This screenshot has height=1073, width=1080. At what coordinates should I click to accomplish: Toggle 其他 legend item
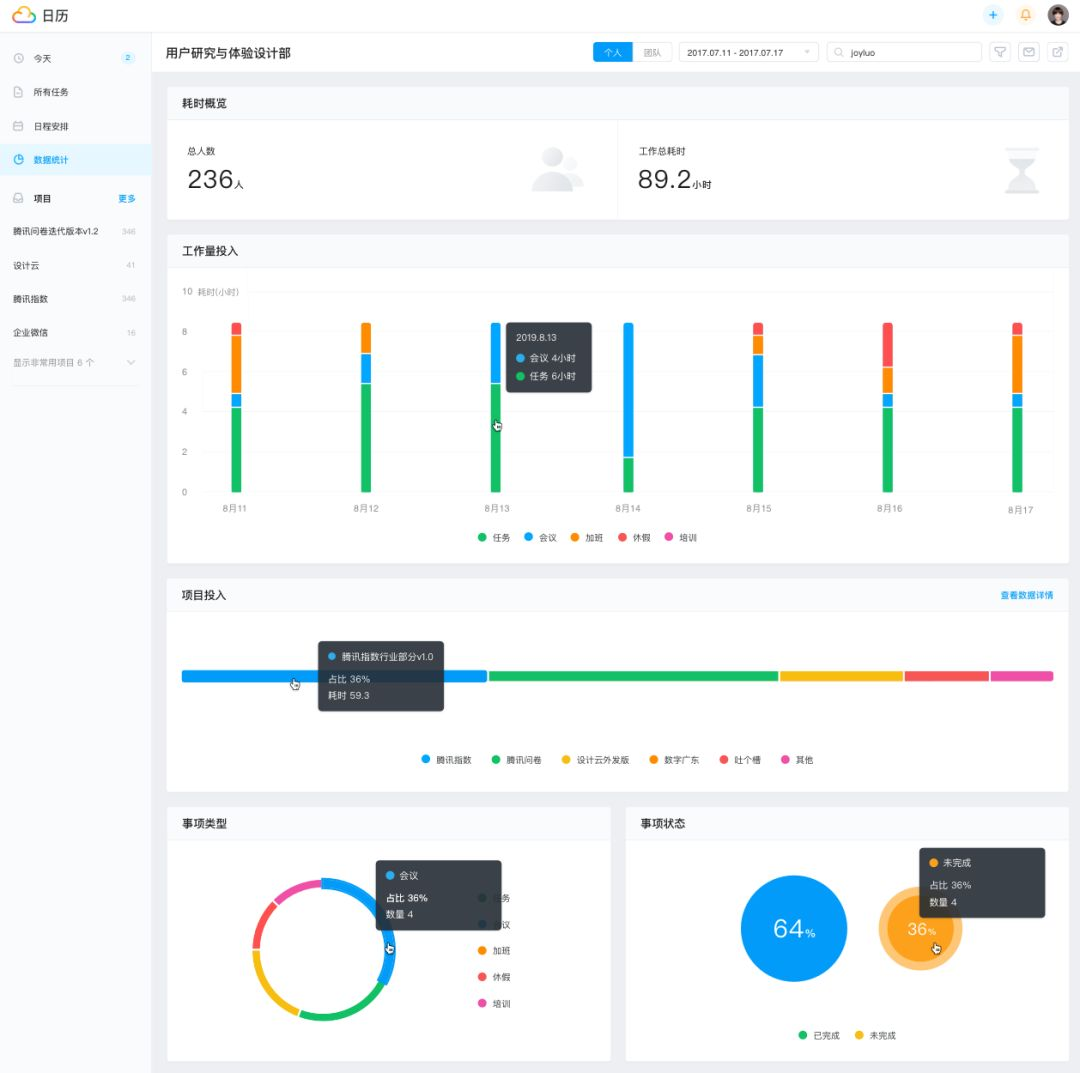(x=797, y=760)
